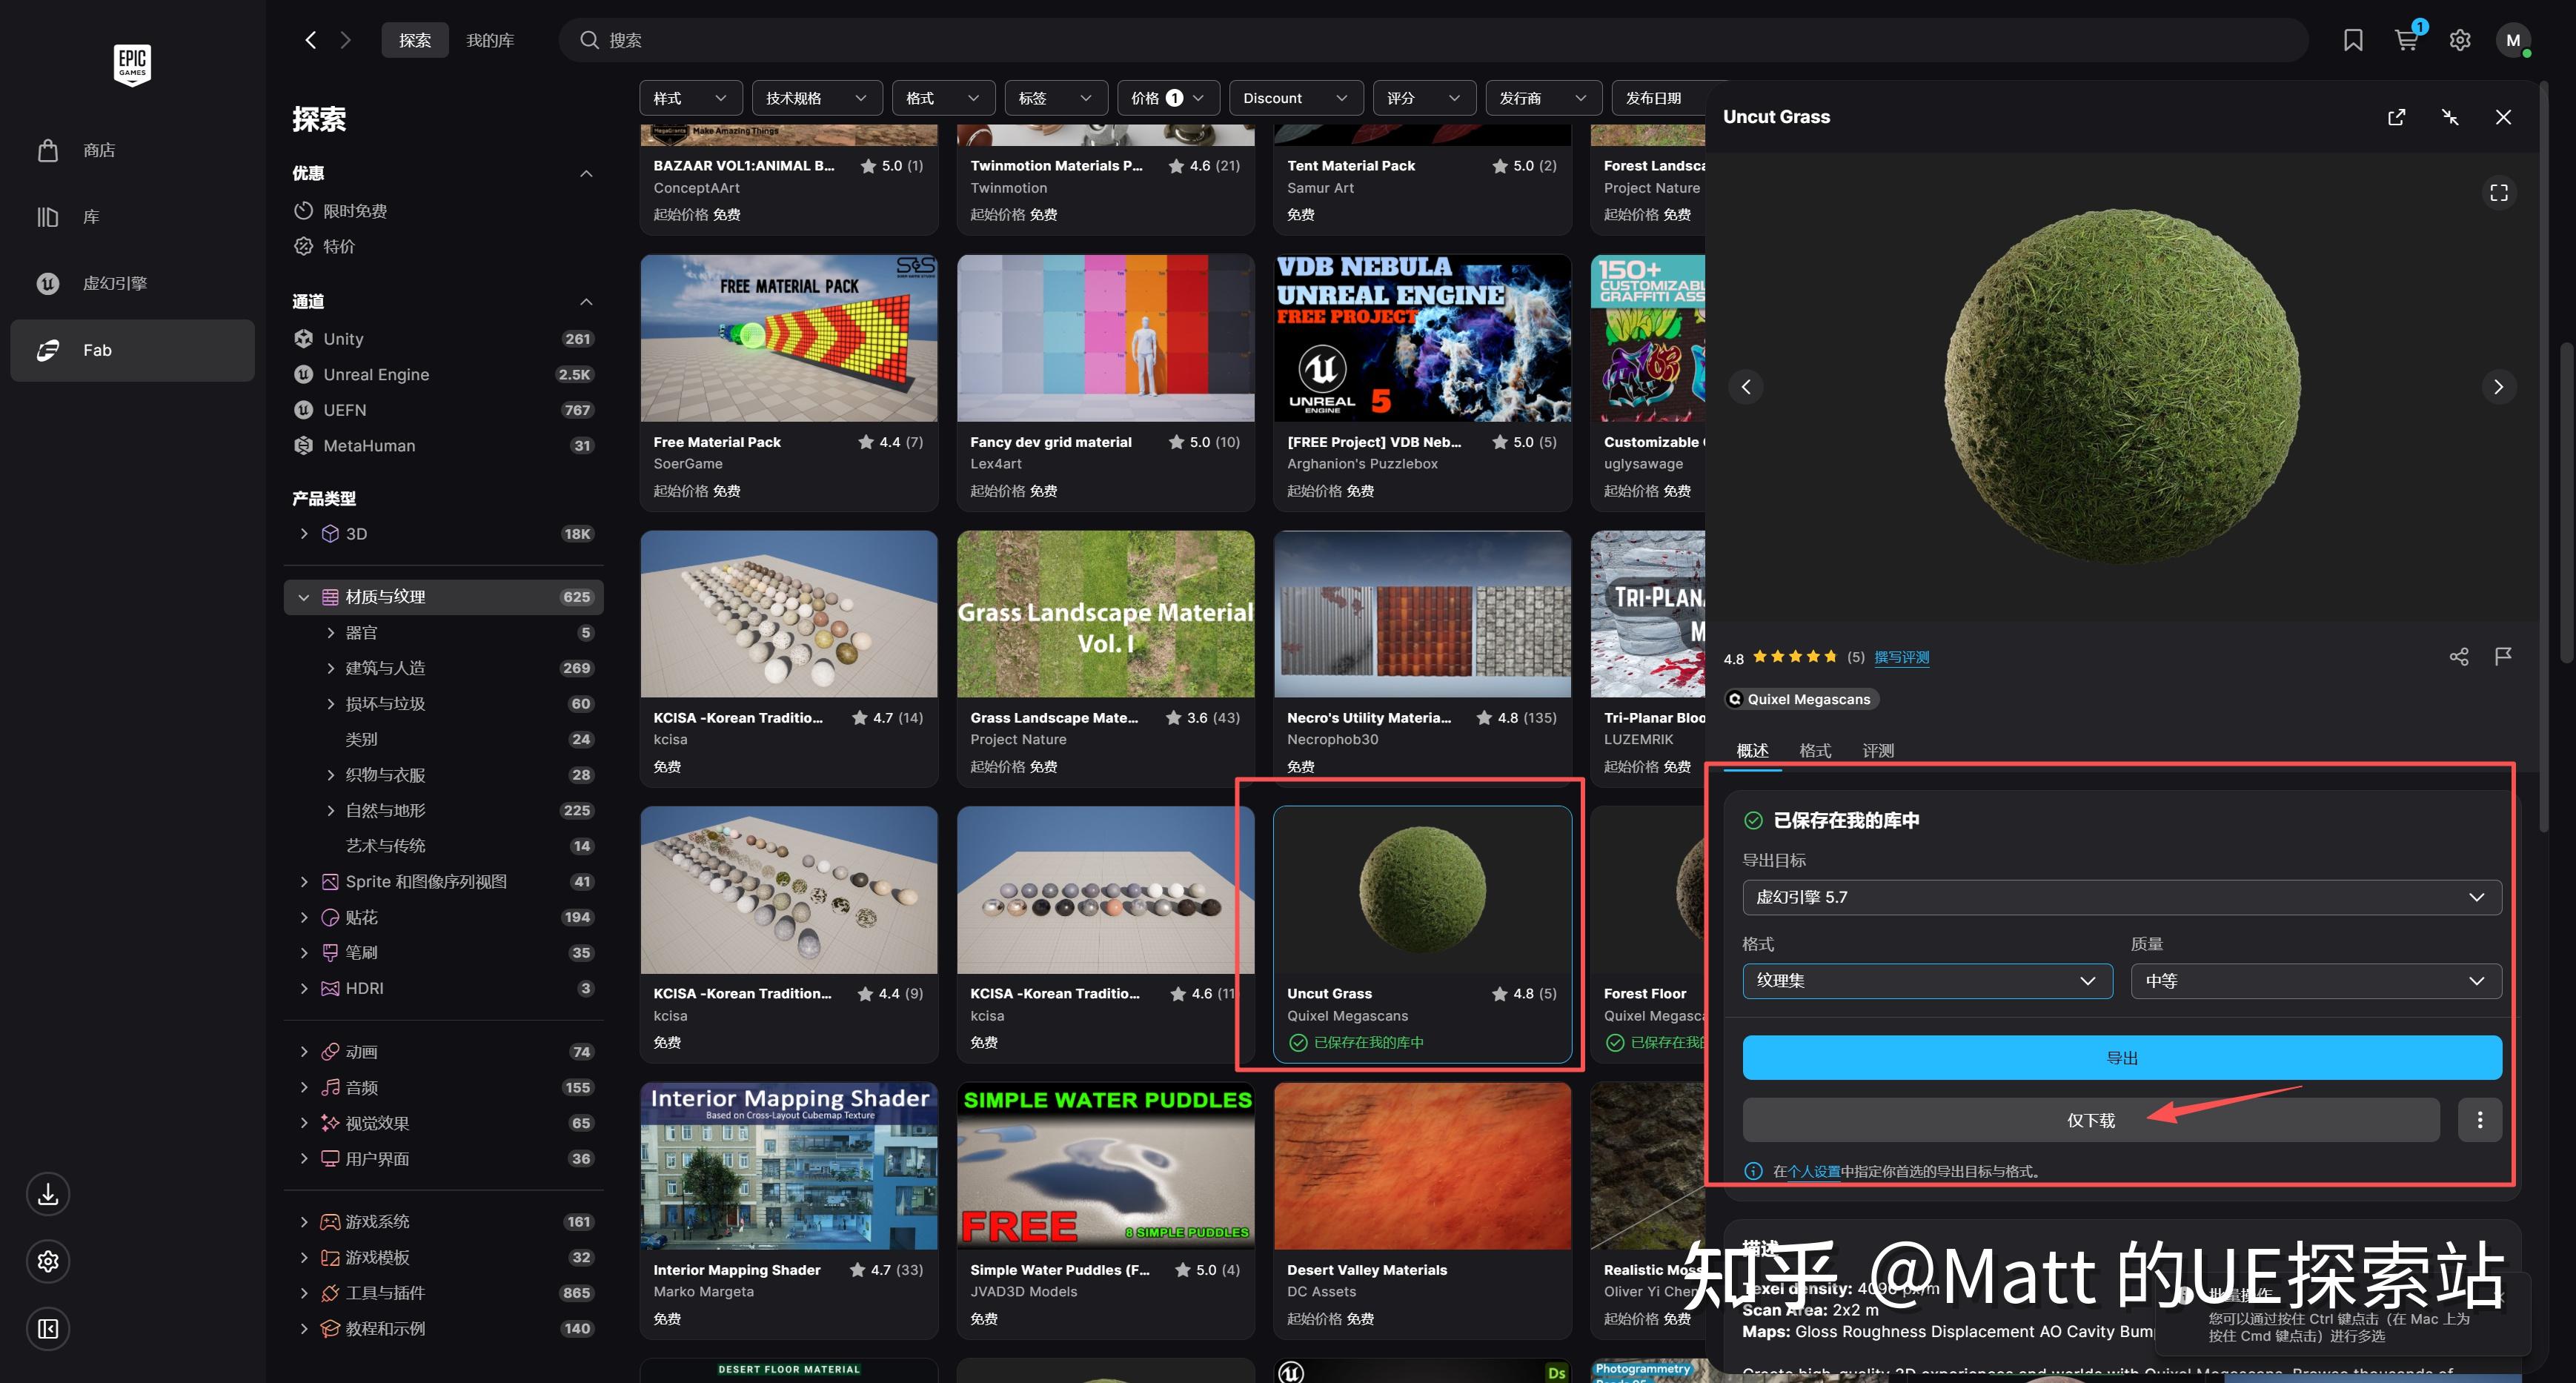Viewport: 2576px width, 1383px height.
Task: Expand the 3D product category
Action: click(x=304, y=533)
